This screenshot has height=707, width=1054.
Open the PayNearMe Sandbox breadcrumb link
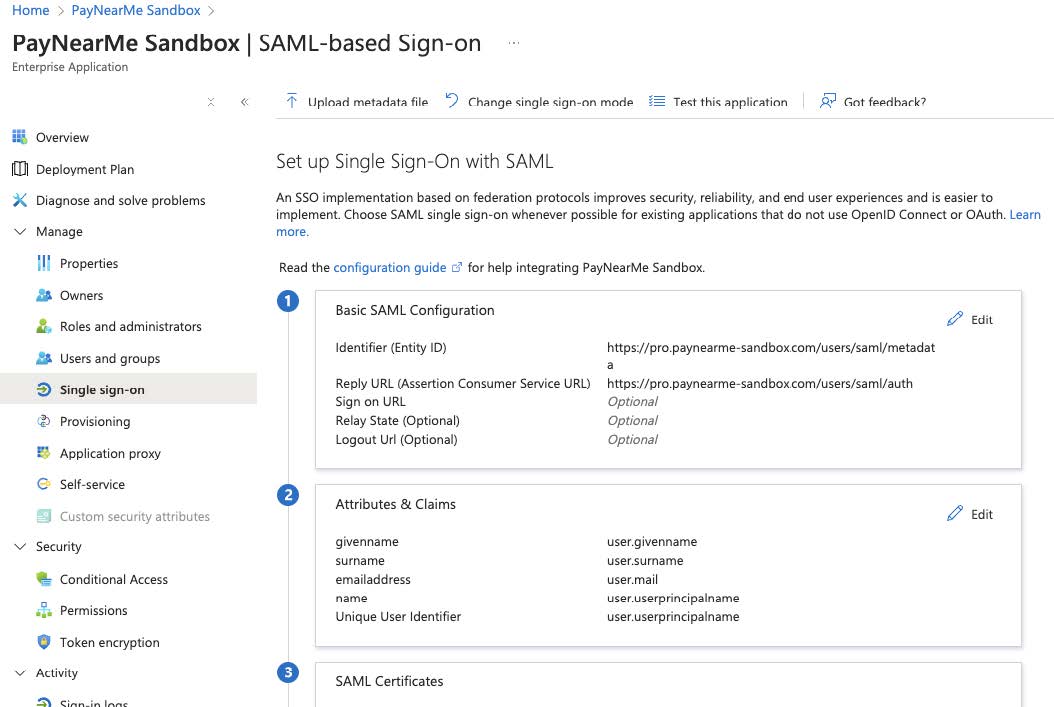[x=136, y=10]
